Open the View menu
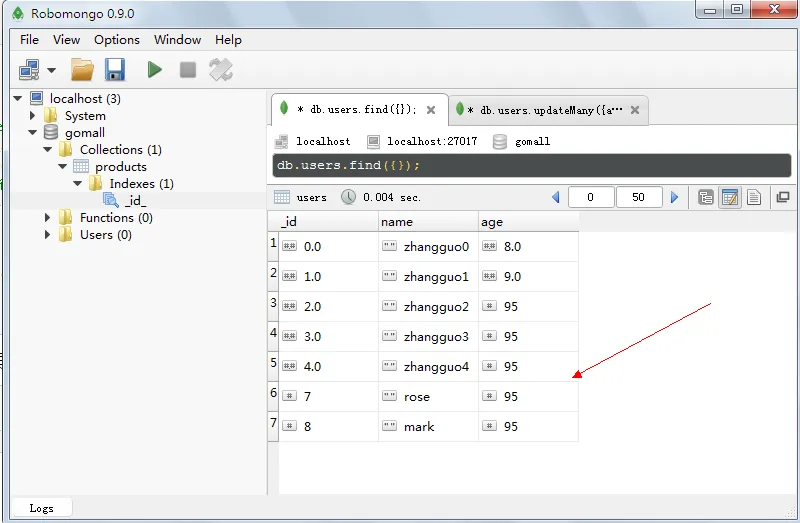This screenshot has width=800, height=523. [66, 40]
